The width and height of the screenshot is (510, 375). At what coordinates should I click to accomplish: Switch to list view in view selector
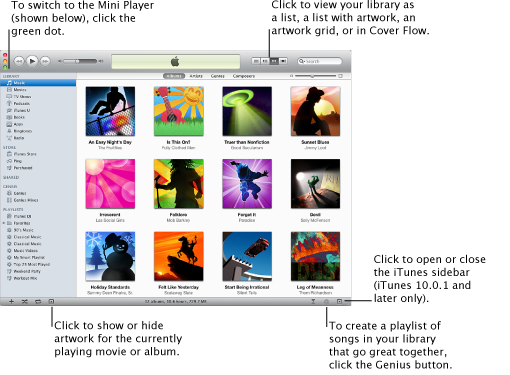[x=256, y=61]
